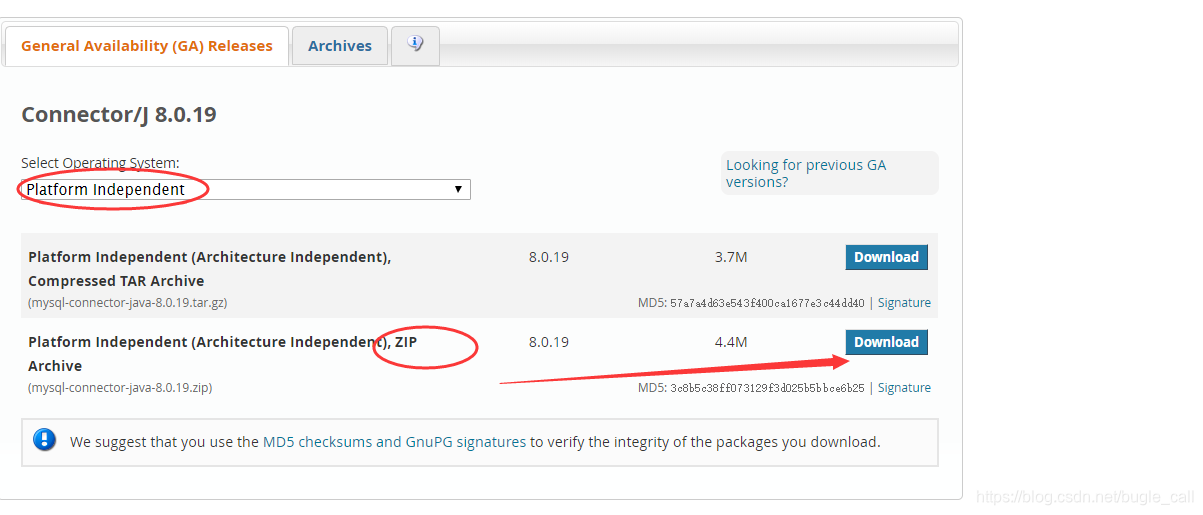Screen dimensions: 1203x515
Task: Click MD5 hash of tar.gz archive
Action: point(767,302)
